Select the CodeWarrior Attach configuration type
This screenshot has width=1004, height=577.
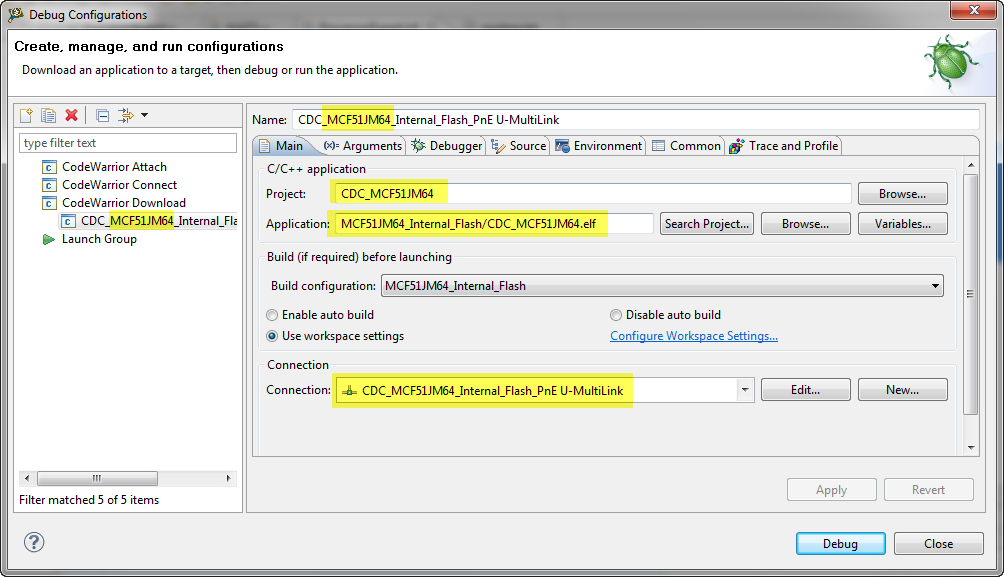(x=114, y=167)
